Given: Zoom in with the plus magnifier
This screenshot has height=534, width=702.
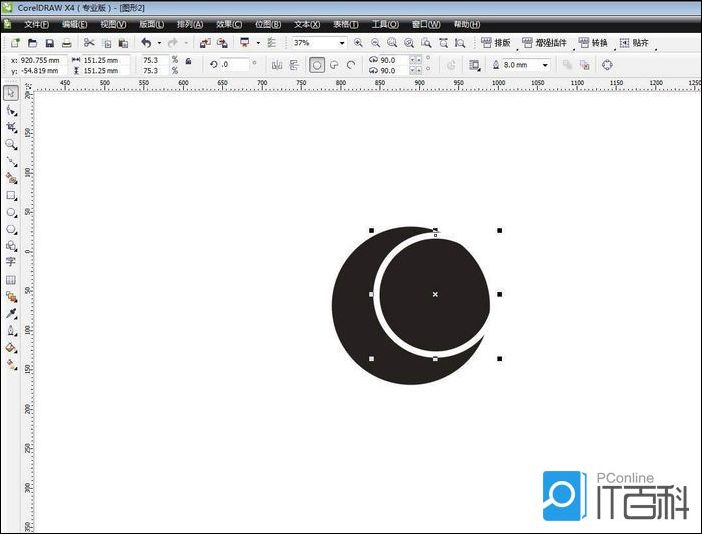Looking at the screenshot, I should [358, 43].
